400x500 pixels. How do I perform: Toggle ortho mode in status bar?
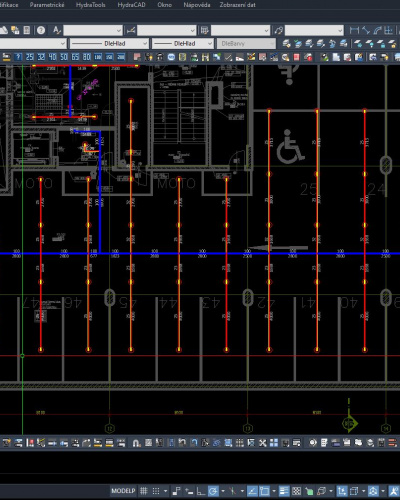point(201,491)
